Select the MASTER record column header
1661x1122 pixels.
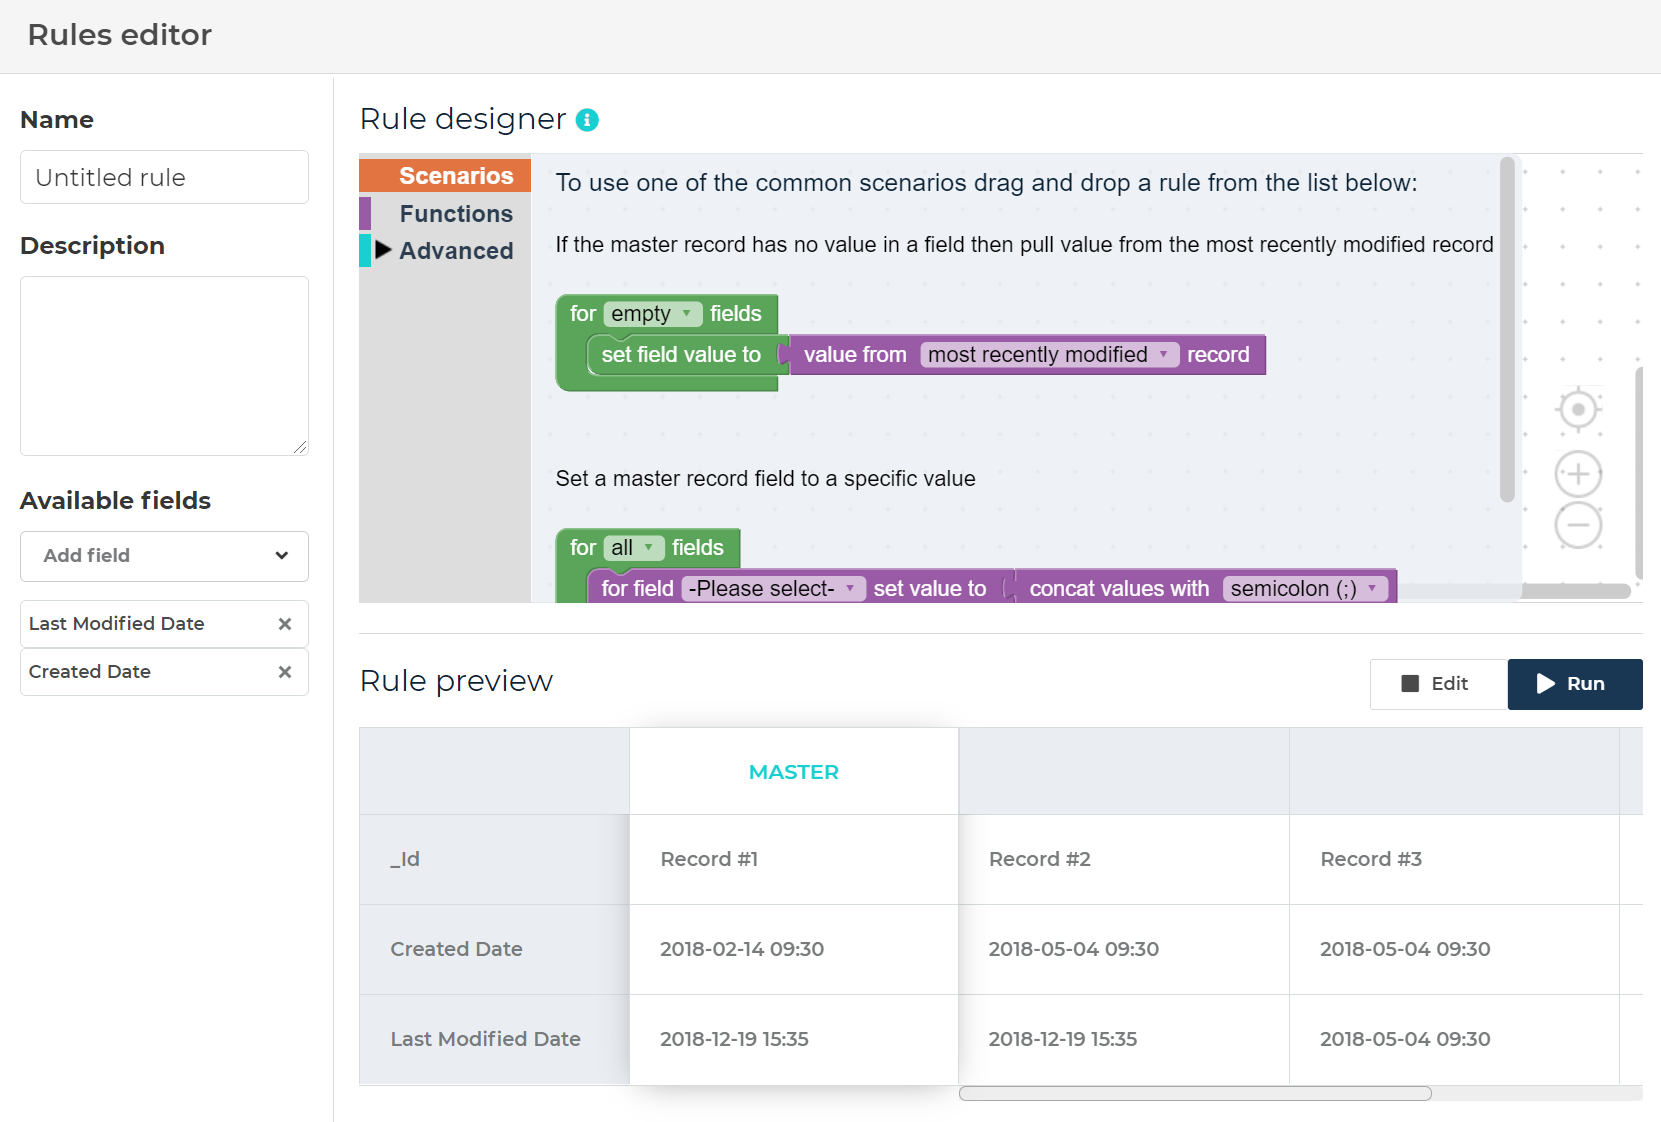[793, 771]
